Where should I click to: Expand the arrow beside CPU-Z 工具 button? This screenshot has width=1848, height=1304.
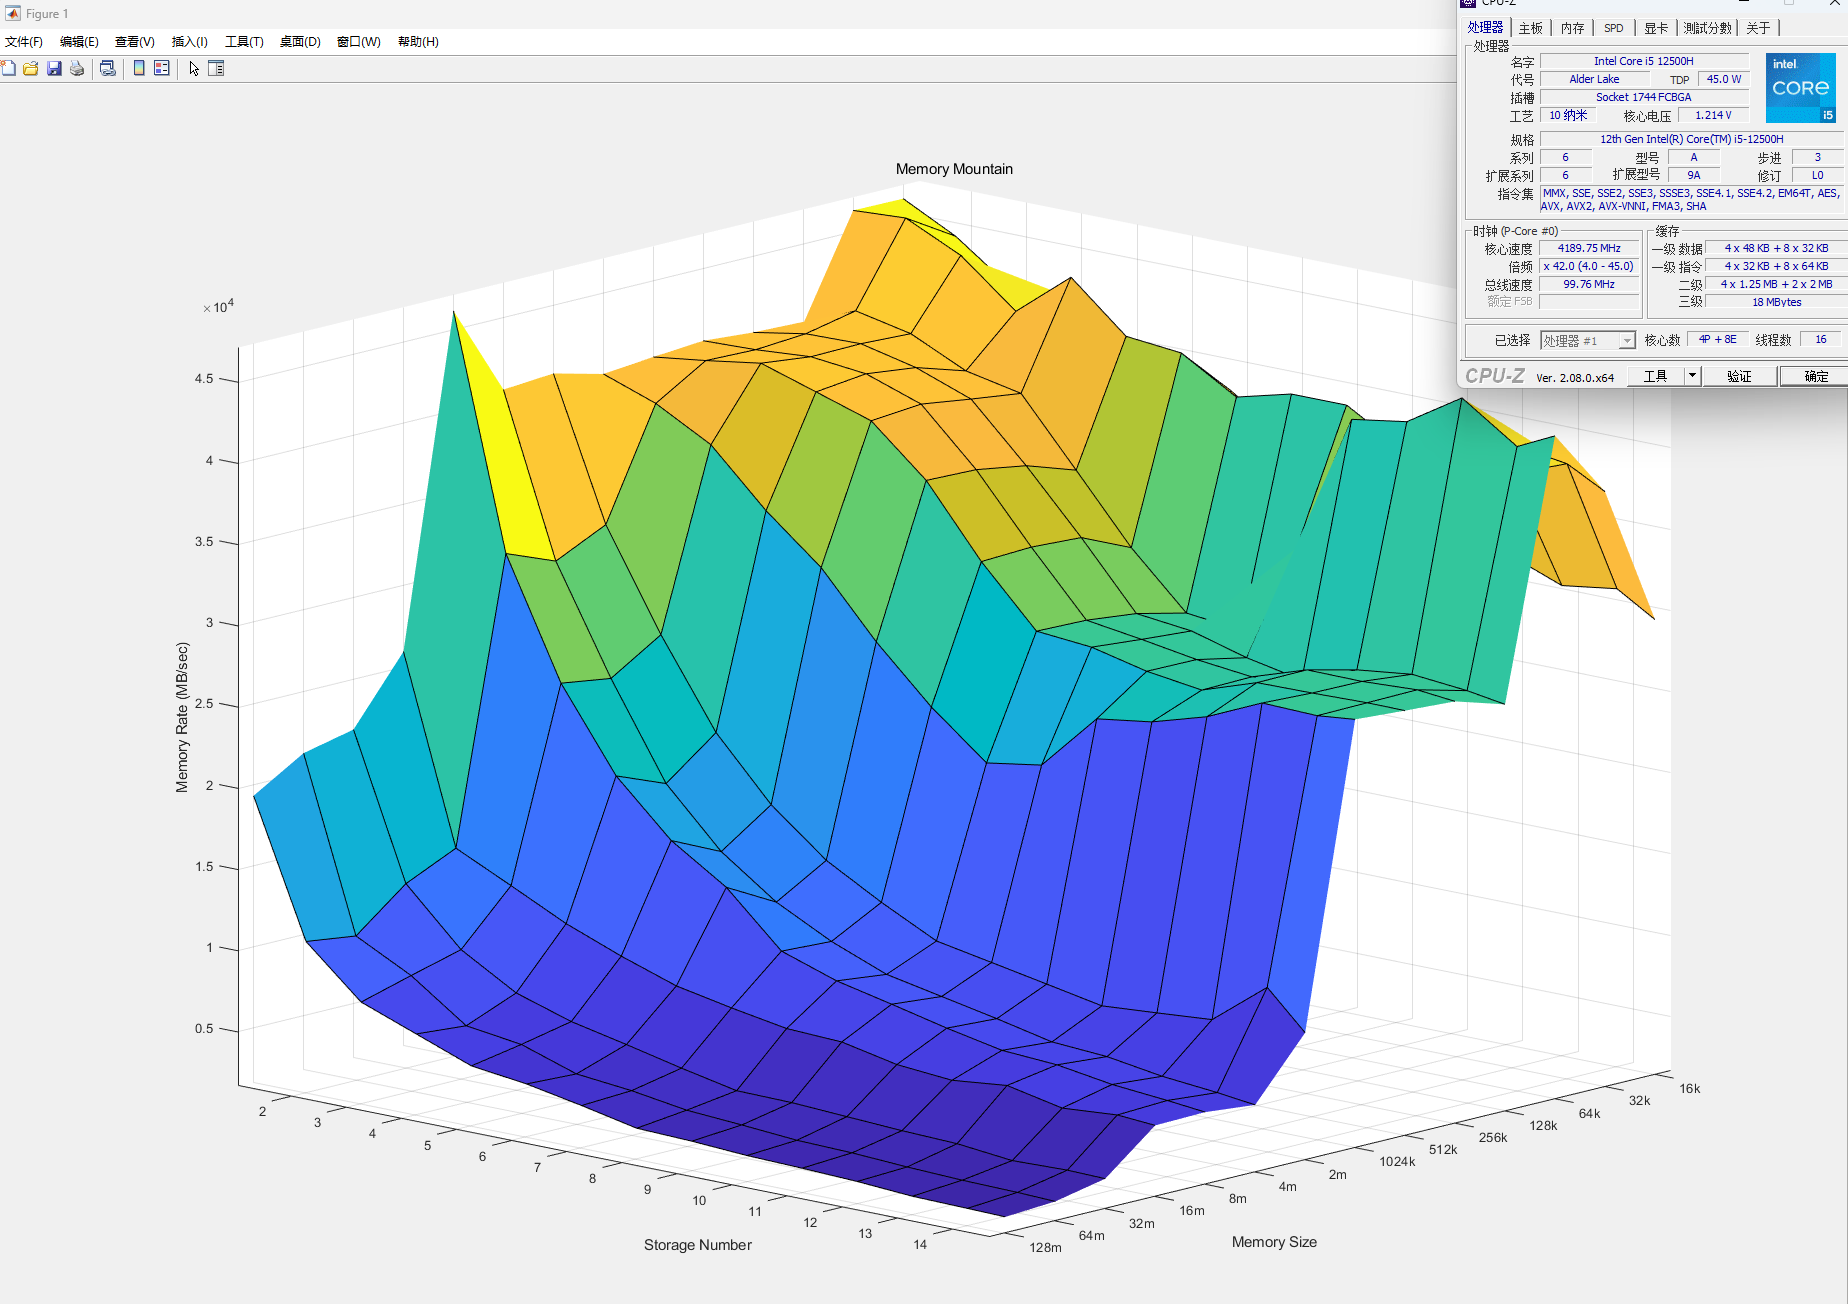pyautogui.click(x=1692, y=376)
